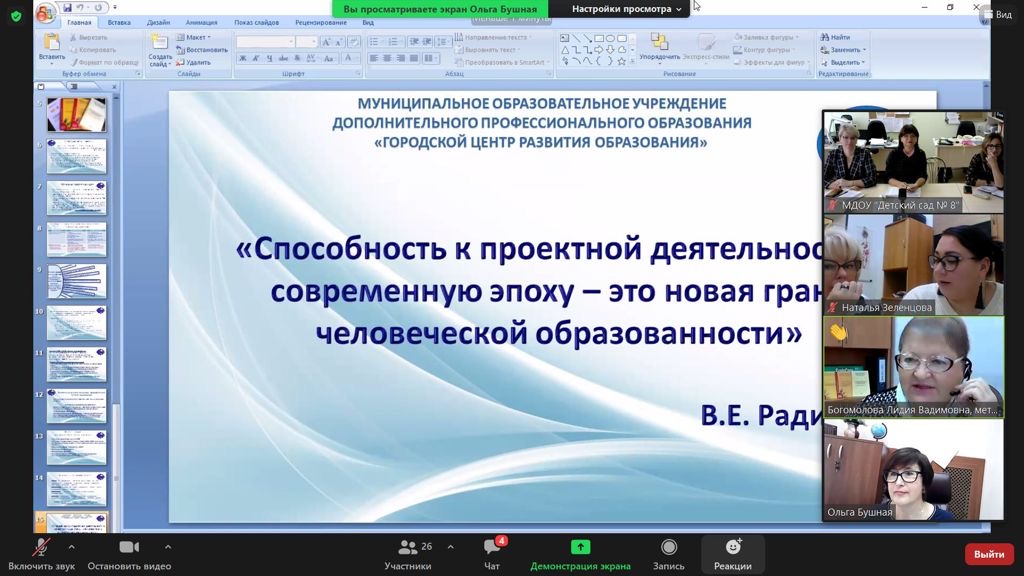The image size is (1024, 576).
Task: Open audio options arrow beside microphone
Action: pyautogui.click(x=71, y=547)
